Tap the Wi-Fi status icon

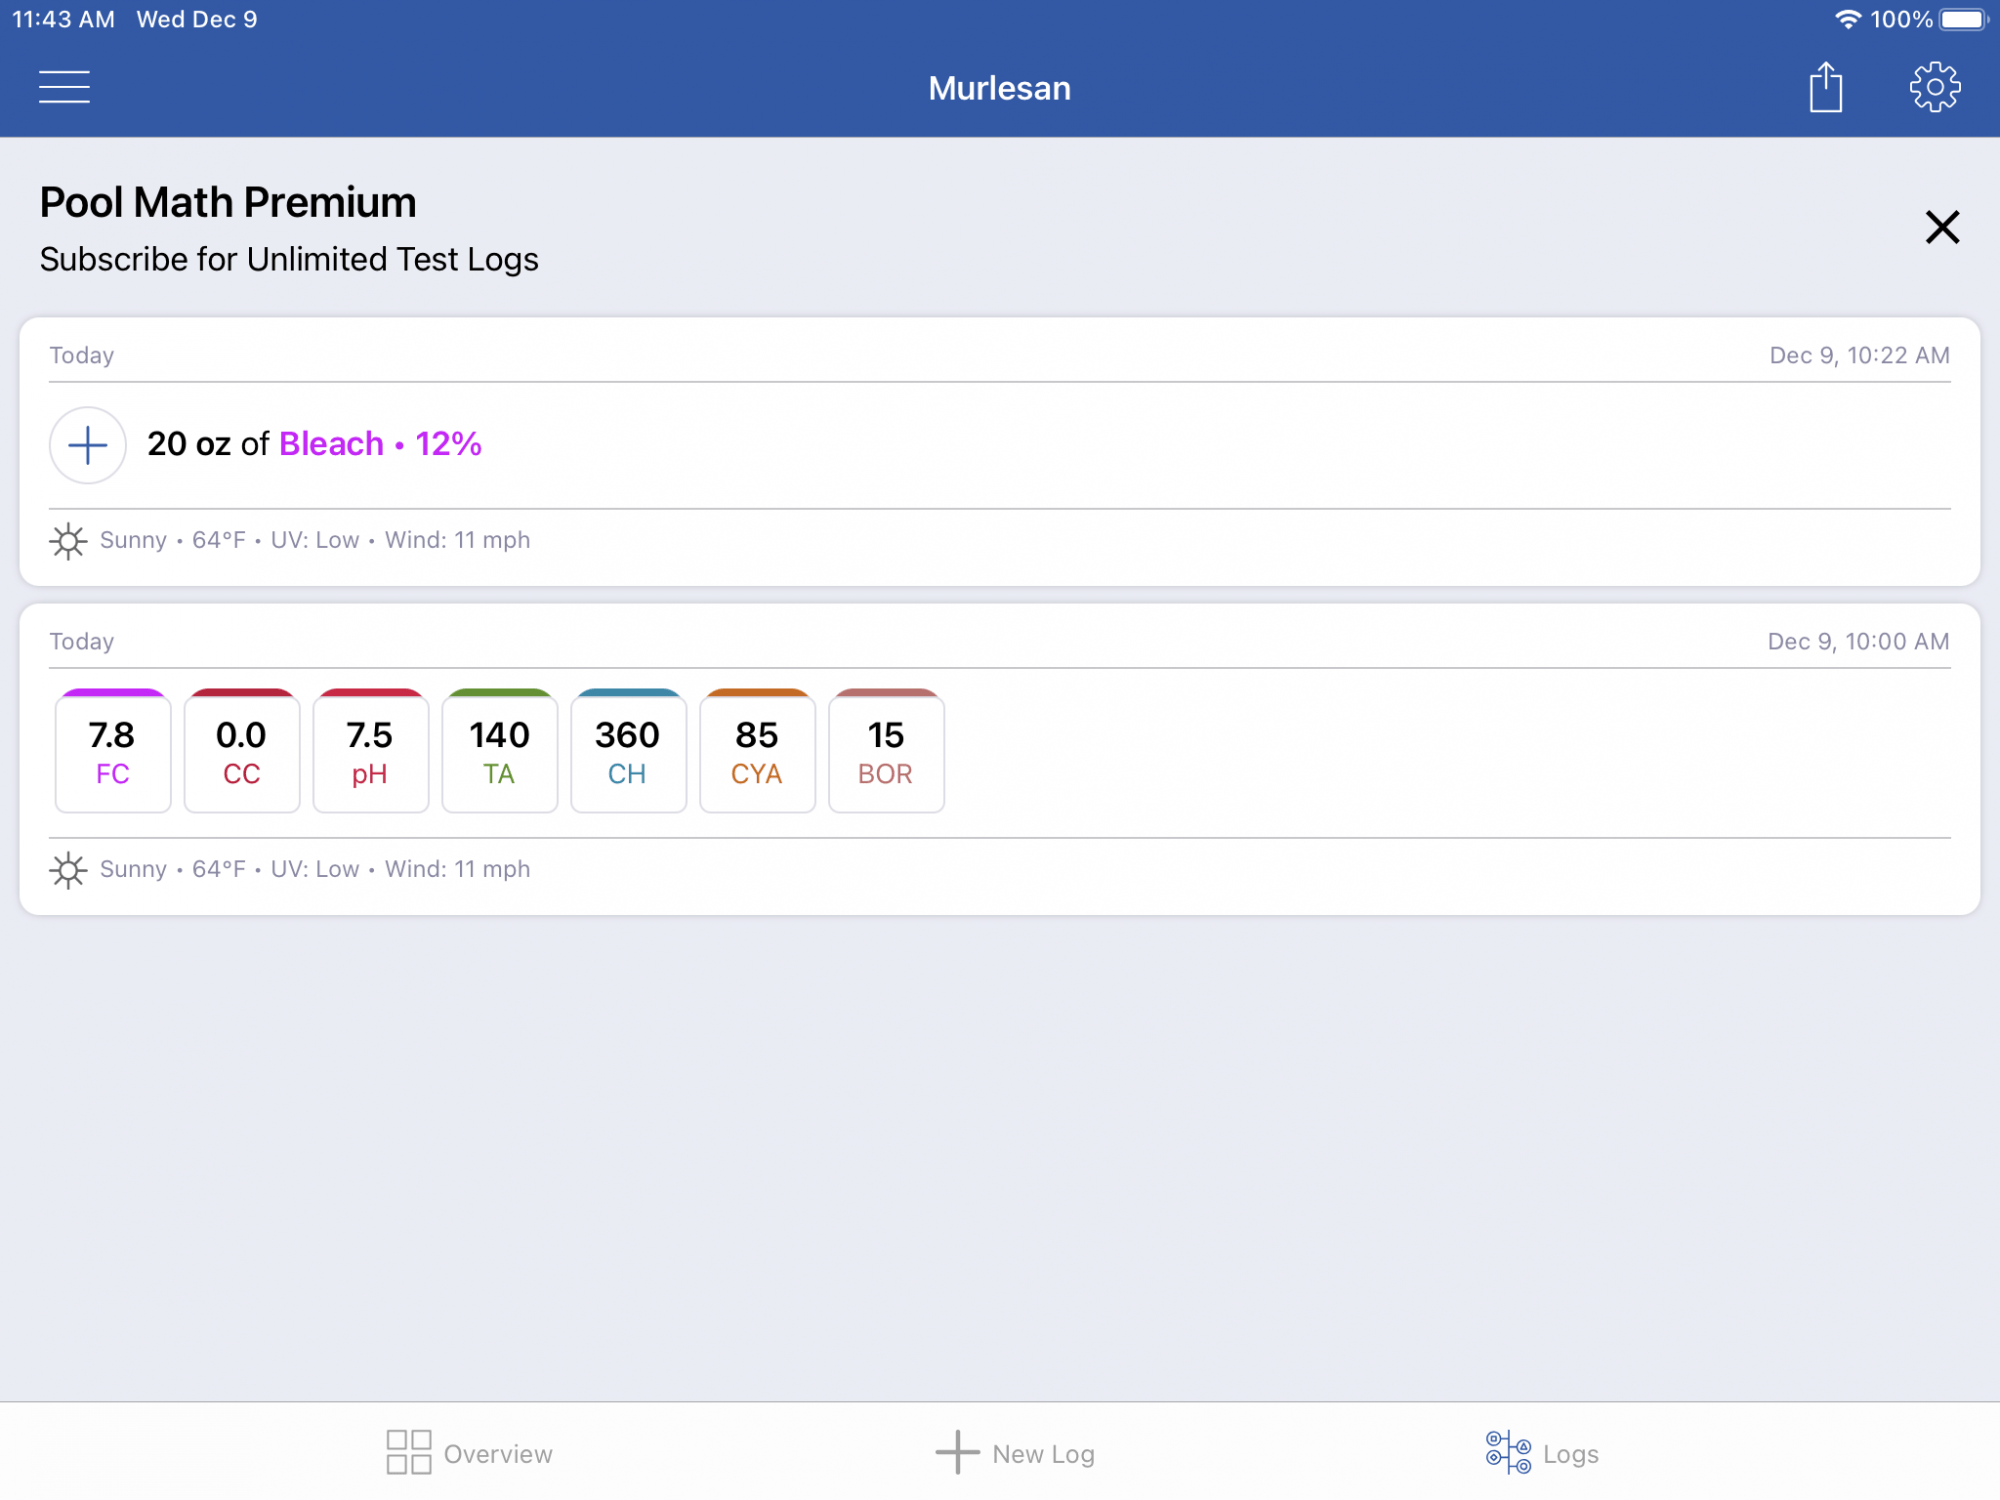pos(1847,19)
